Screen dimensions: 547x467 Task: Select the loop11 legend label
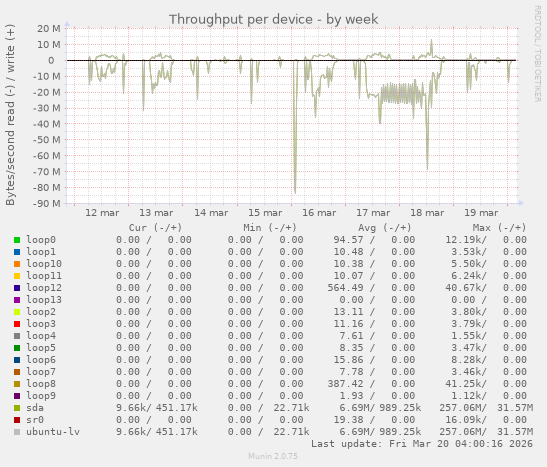click(44, 276)
